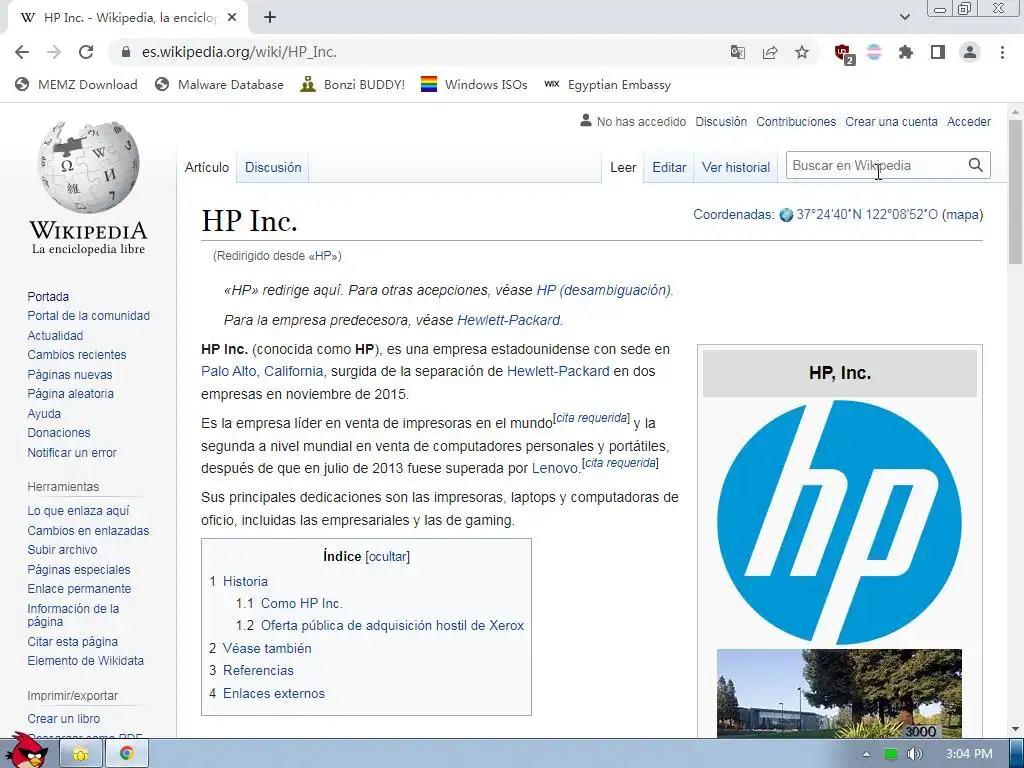Click the striped flag extension icon
The width and height of the screenshot is (1024, 768).
tap(874, 52)
